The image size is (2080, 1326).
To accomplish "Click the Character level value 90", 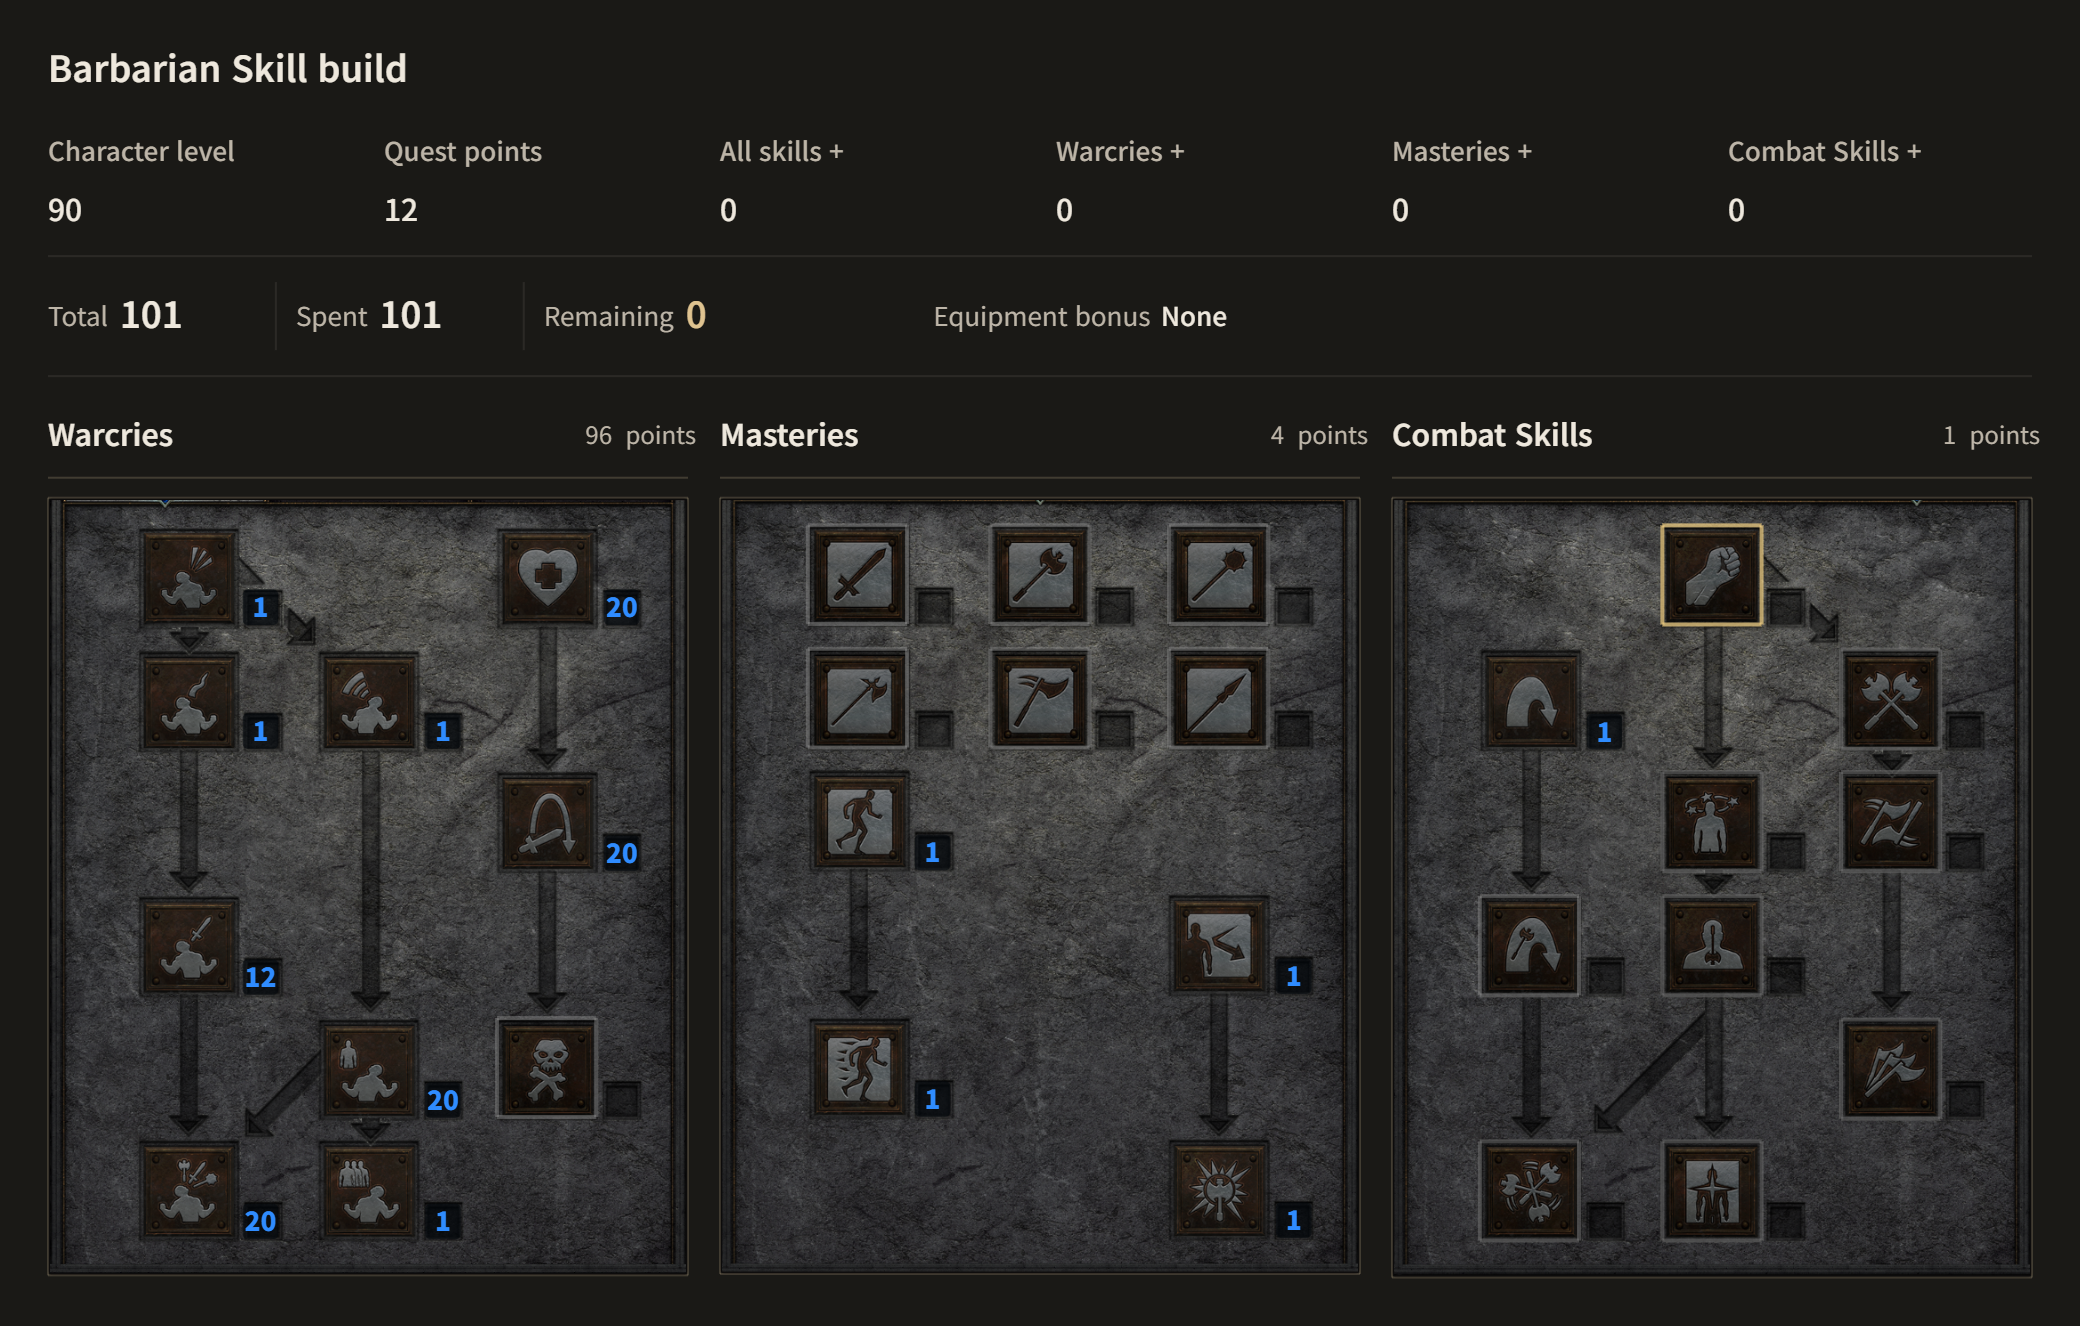I will [65, 210].
